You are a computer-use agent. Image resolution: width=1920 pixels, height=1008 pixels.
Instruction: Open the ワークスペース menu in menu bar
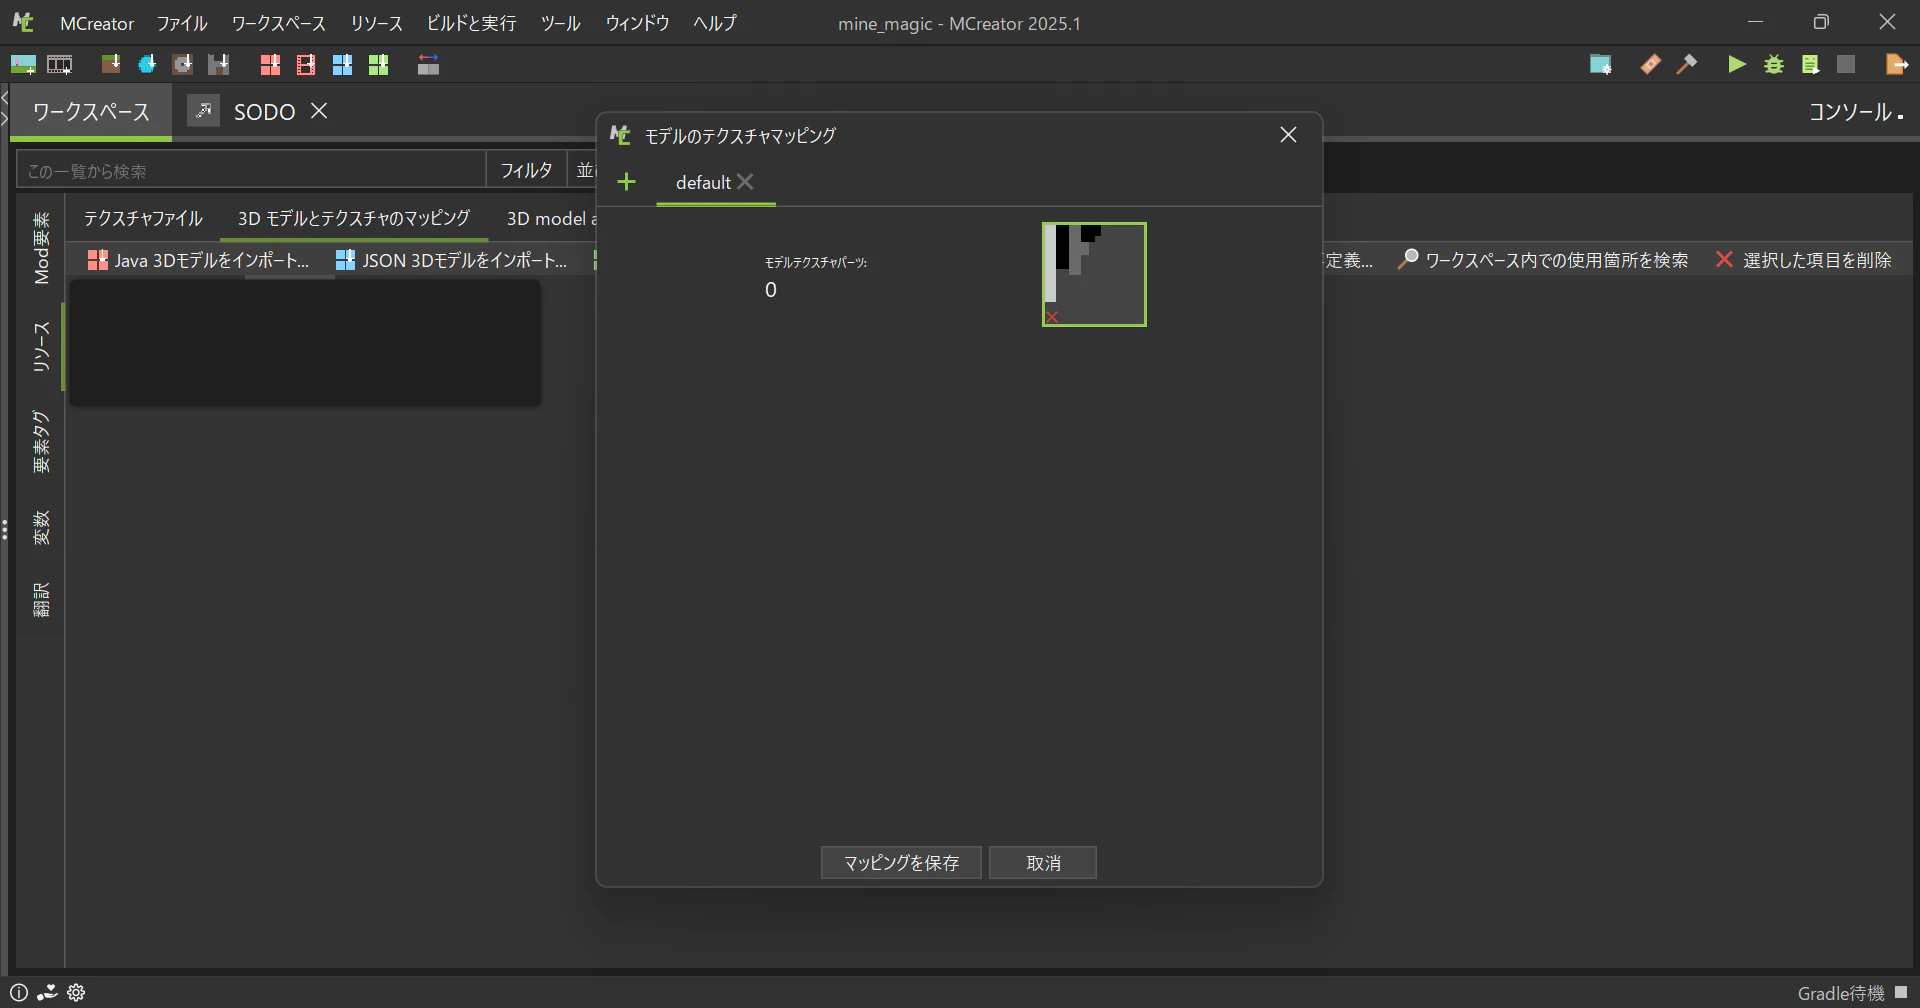pos(279,23)
